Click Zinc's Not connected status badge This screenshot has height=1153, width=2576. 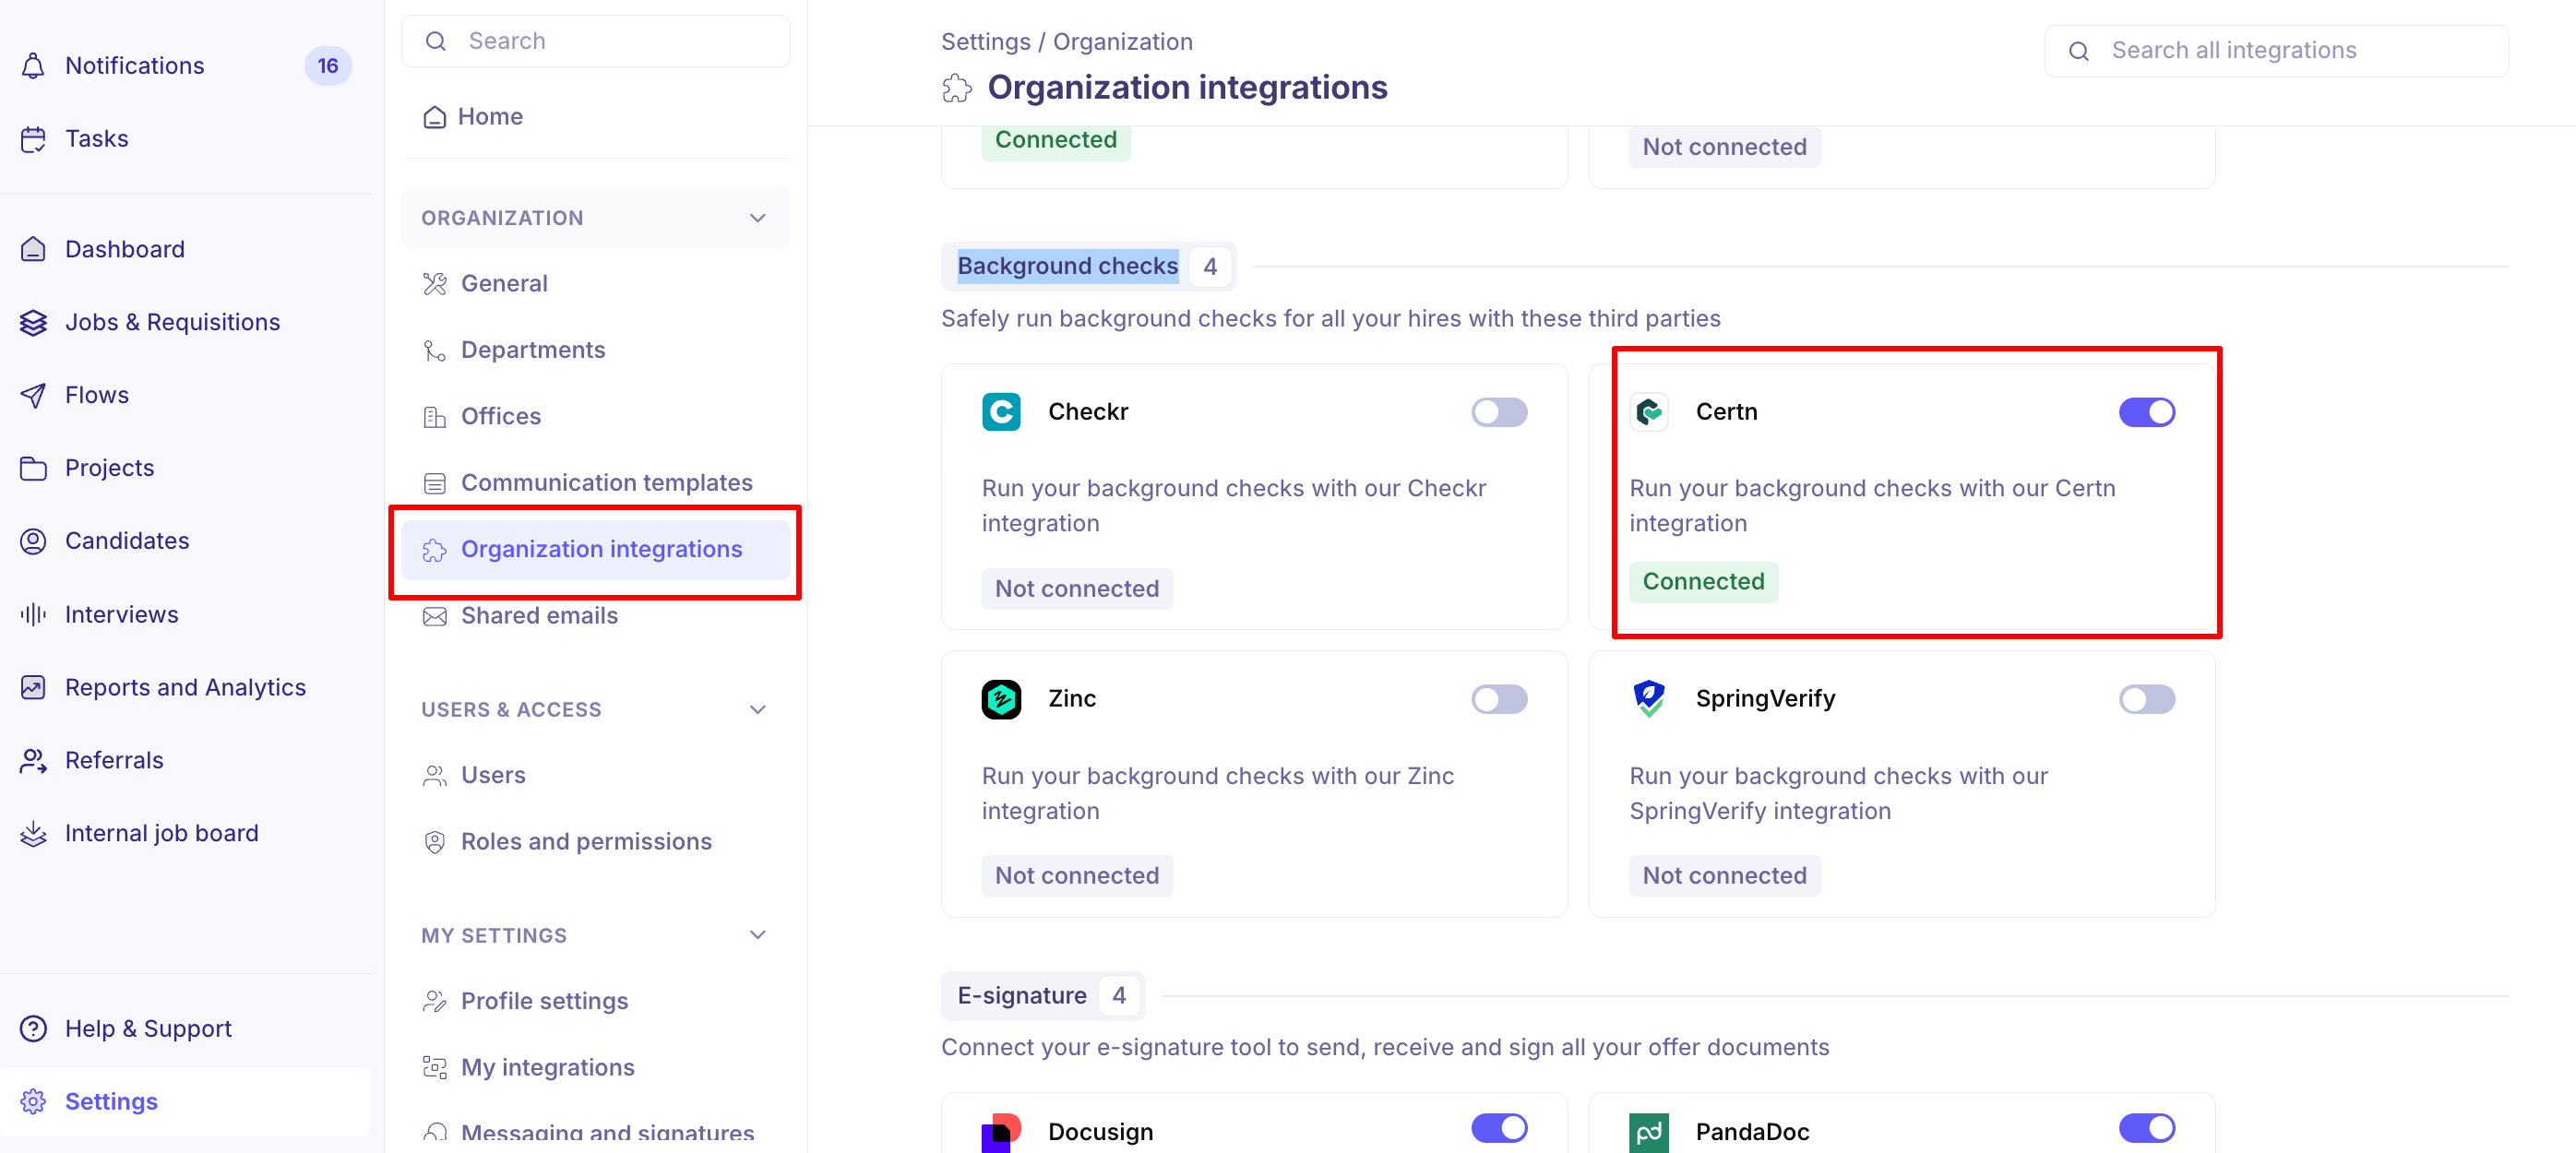coord(1076,876)
